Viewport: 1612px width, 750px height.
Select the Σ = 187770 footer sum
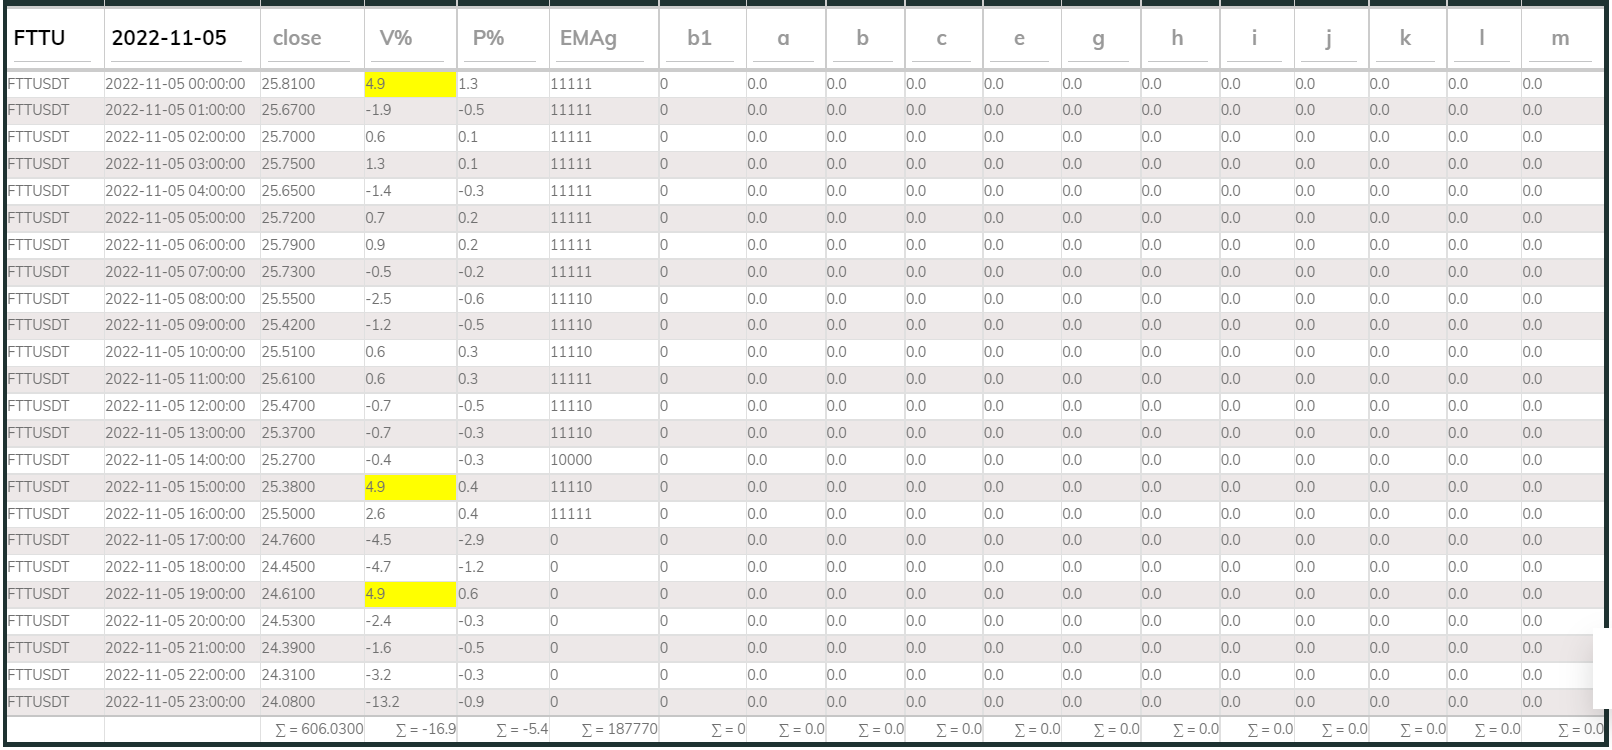tap(619, 730)
